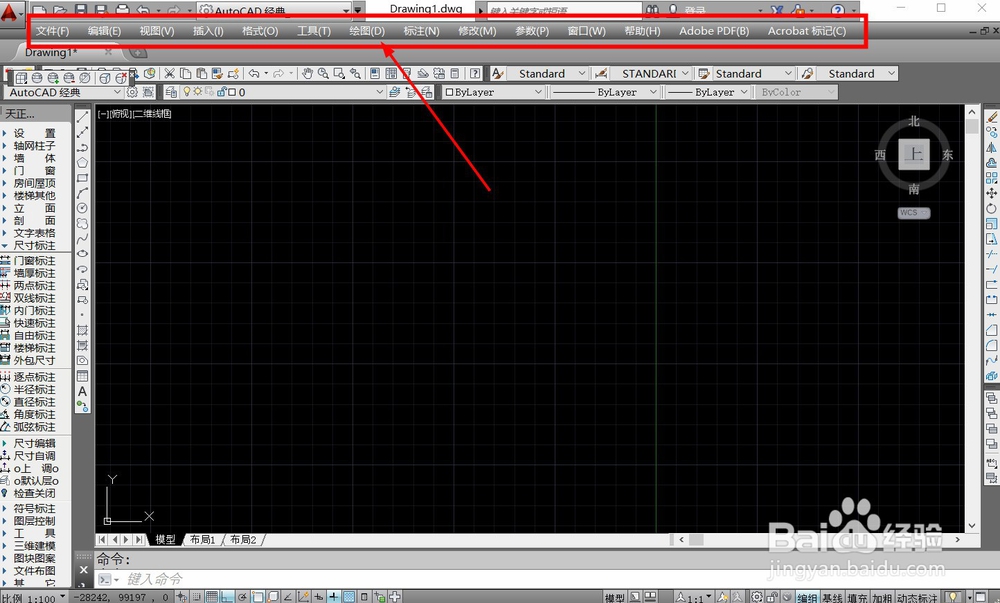Screen dimensions: 1000x603
Task: Click the Text Style icon before Standard
Action: pyautogui.click(x=498, y=74)
